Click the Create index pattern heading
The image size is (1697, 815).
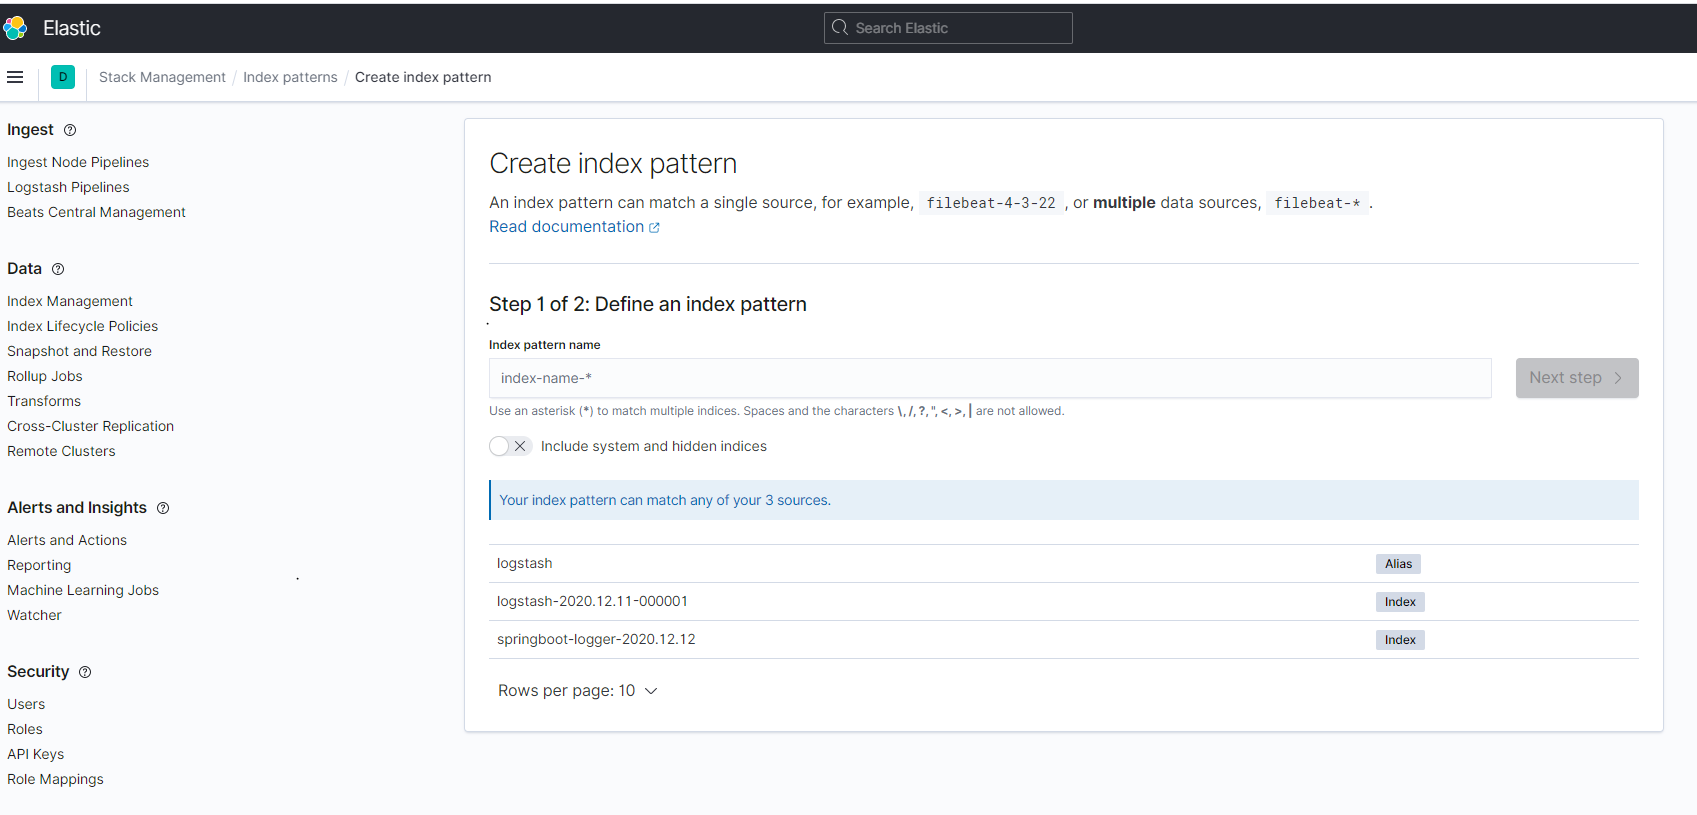tap(613, 164)
